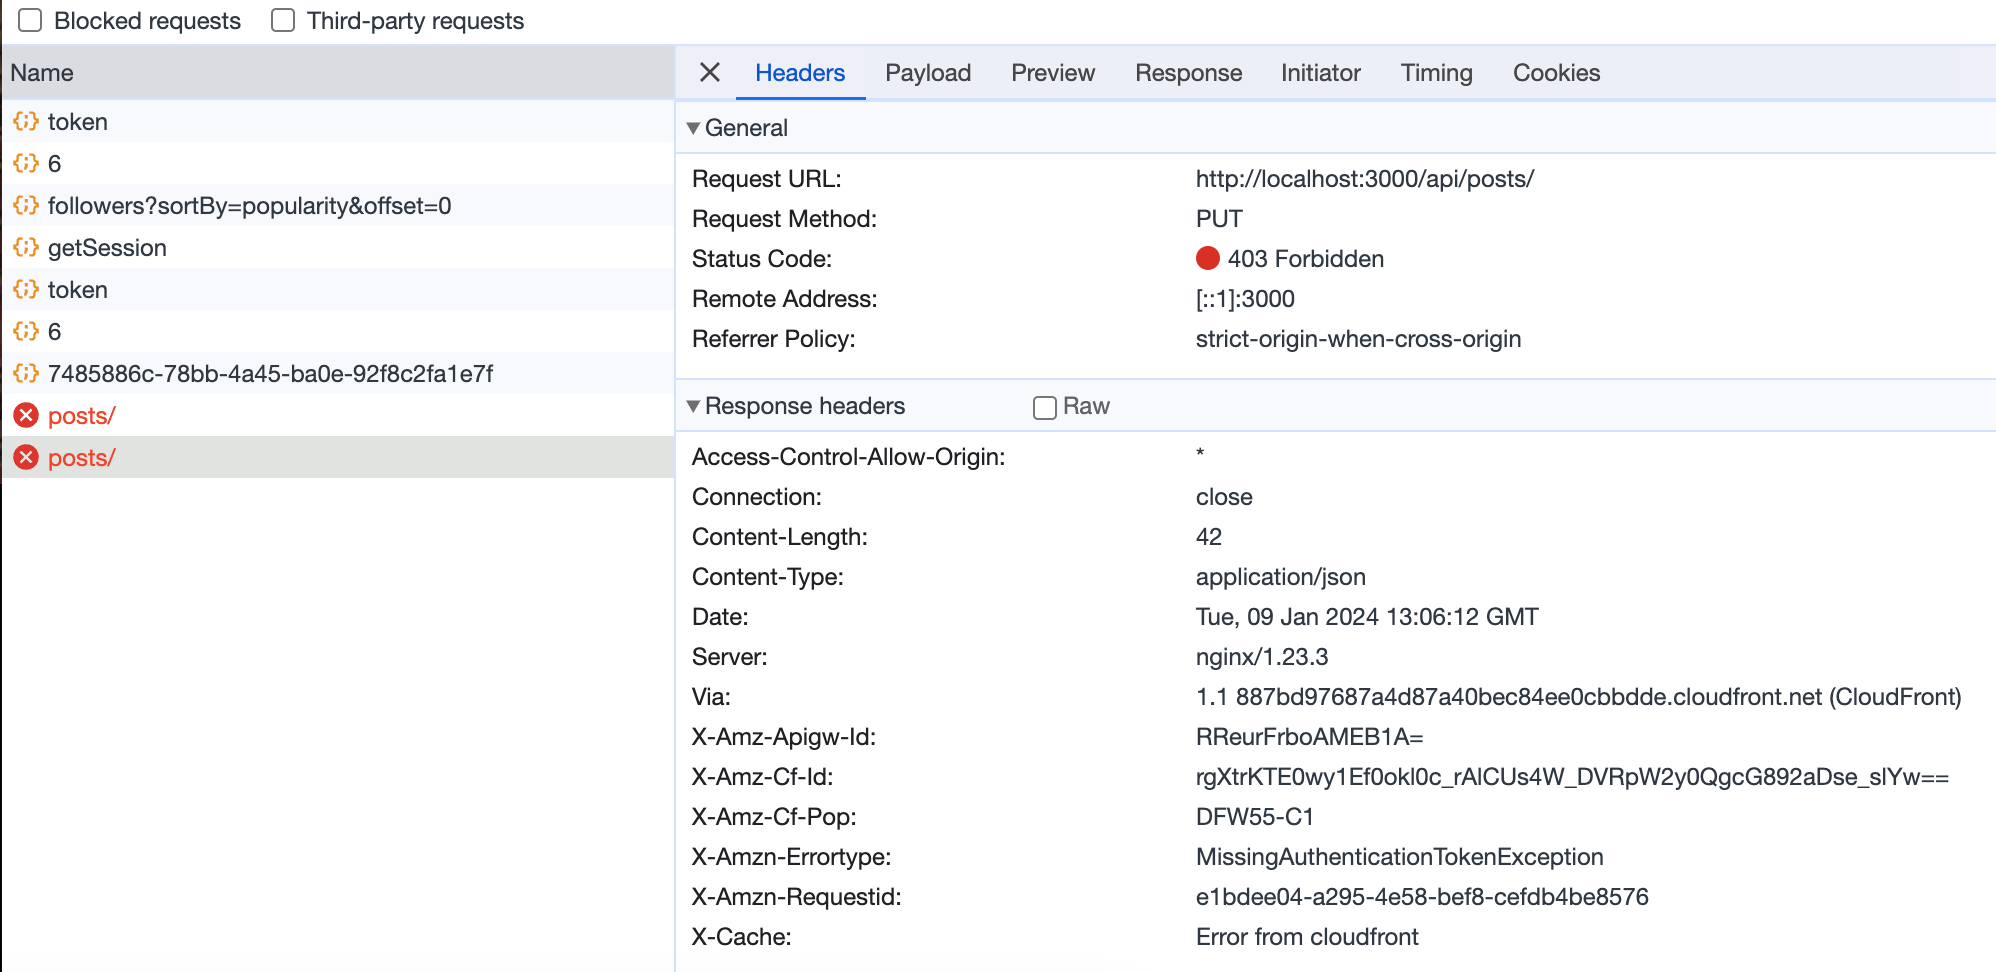
Task: Click the error icon of first posts/ request
Action: tap(26, 415)
